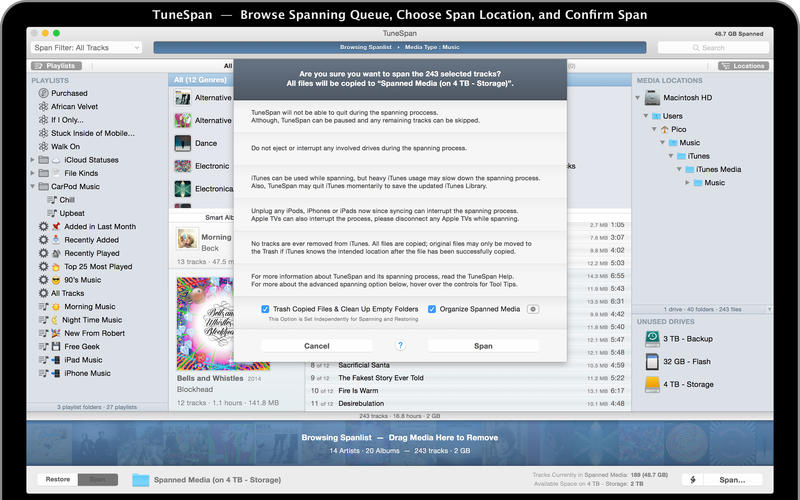Switch to Restore mode
Image resolution: width=800 pixels, height=500 pixels.
coord(58,480)
